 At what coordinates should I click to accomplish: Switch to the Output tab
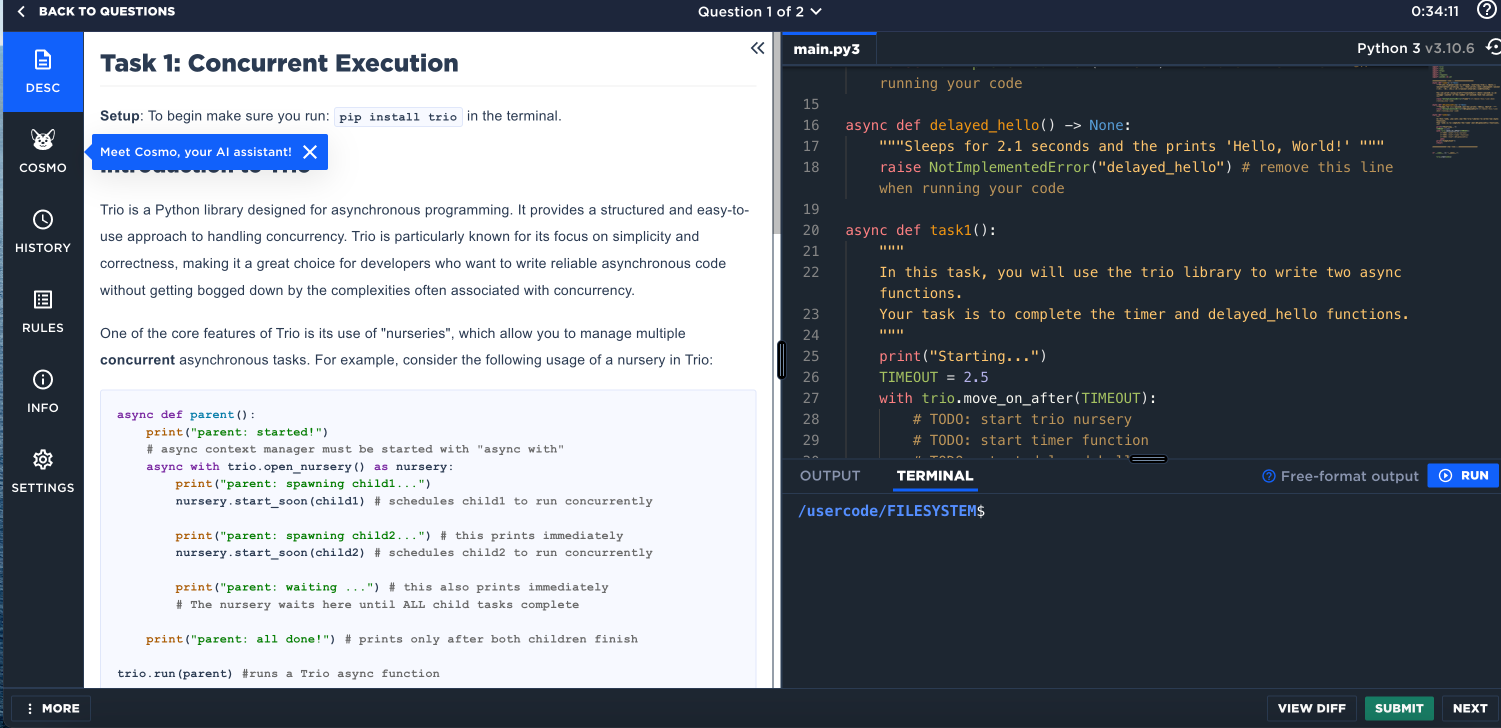click(x=830, y=476)
